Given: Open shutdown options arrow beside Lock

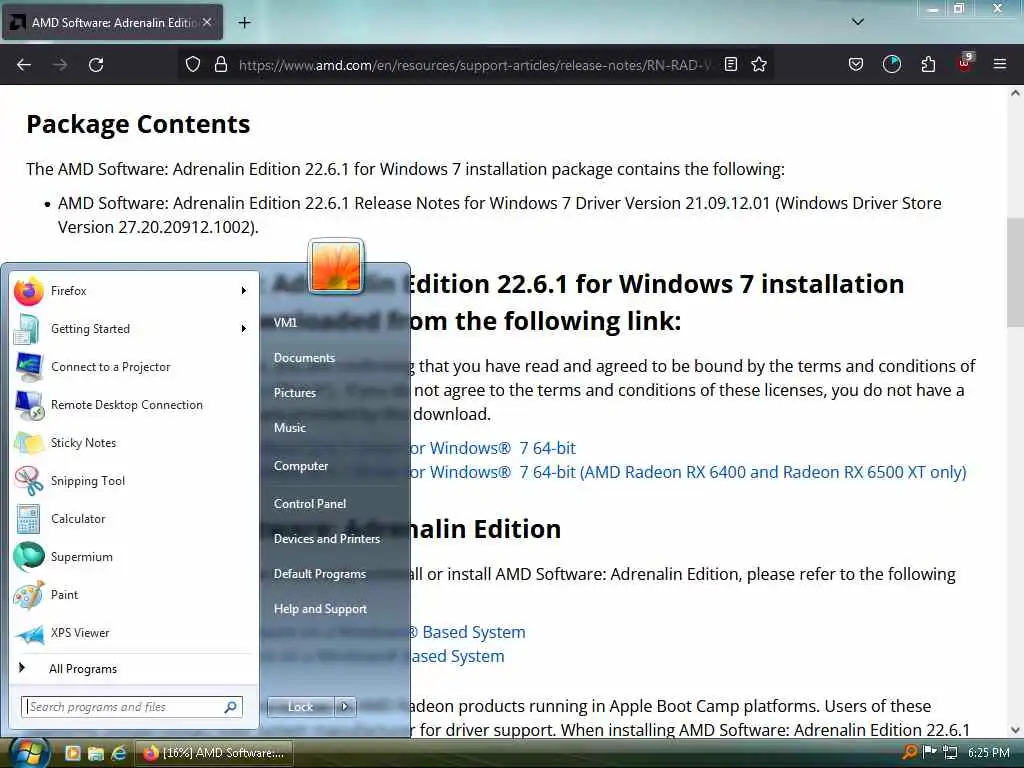Looking at the screenshot, I should [345, 707].
